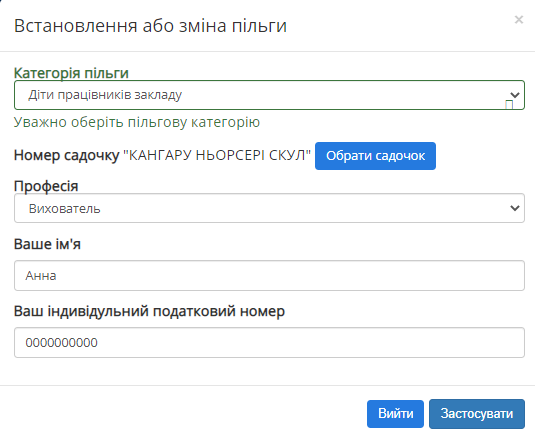
Task: Click the Ваш індивідульний податковий номер label
Action: pos(149,311)
